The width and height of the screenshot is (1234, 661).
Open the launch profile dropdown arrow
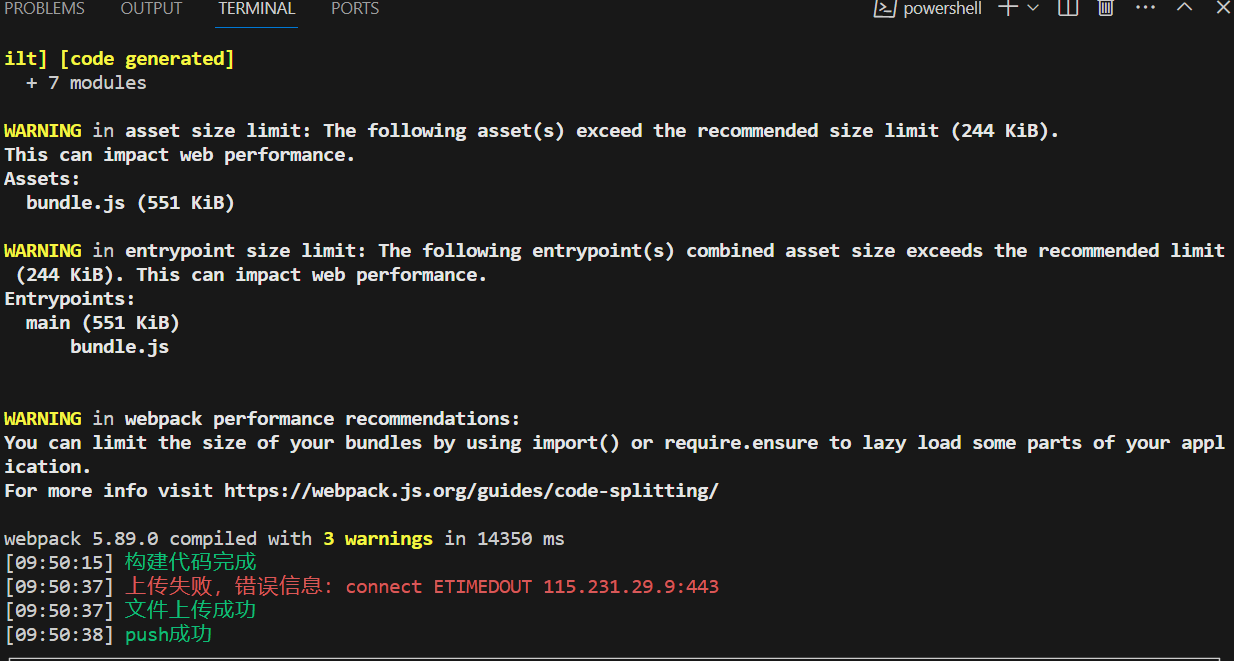[x=1033, y=8]
